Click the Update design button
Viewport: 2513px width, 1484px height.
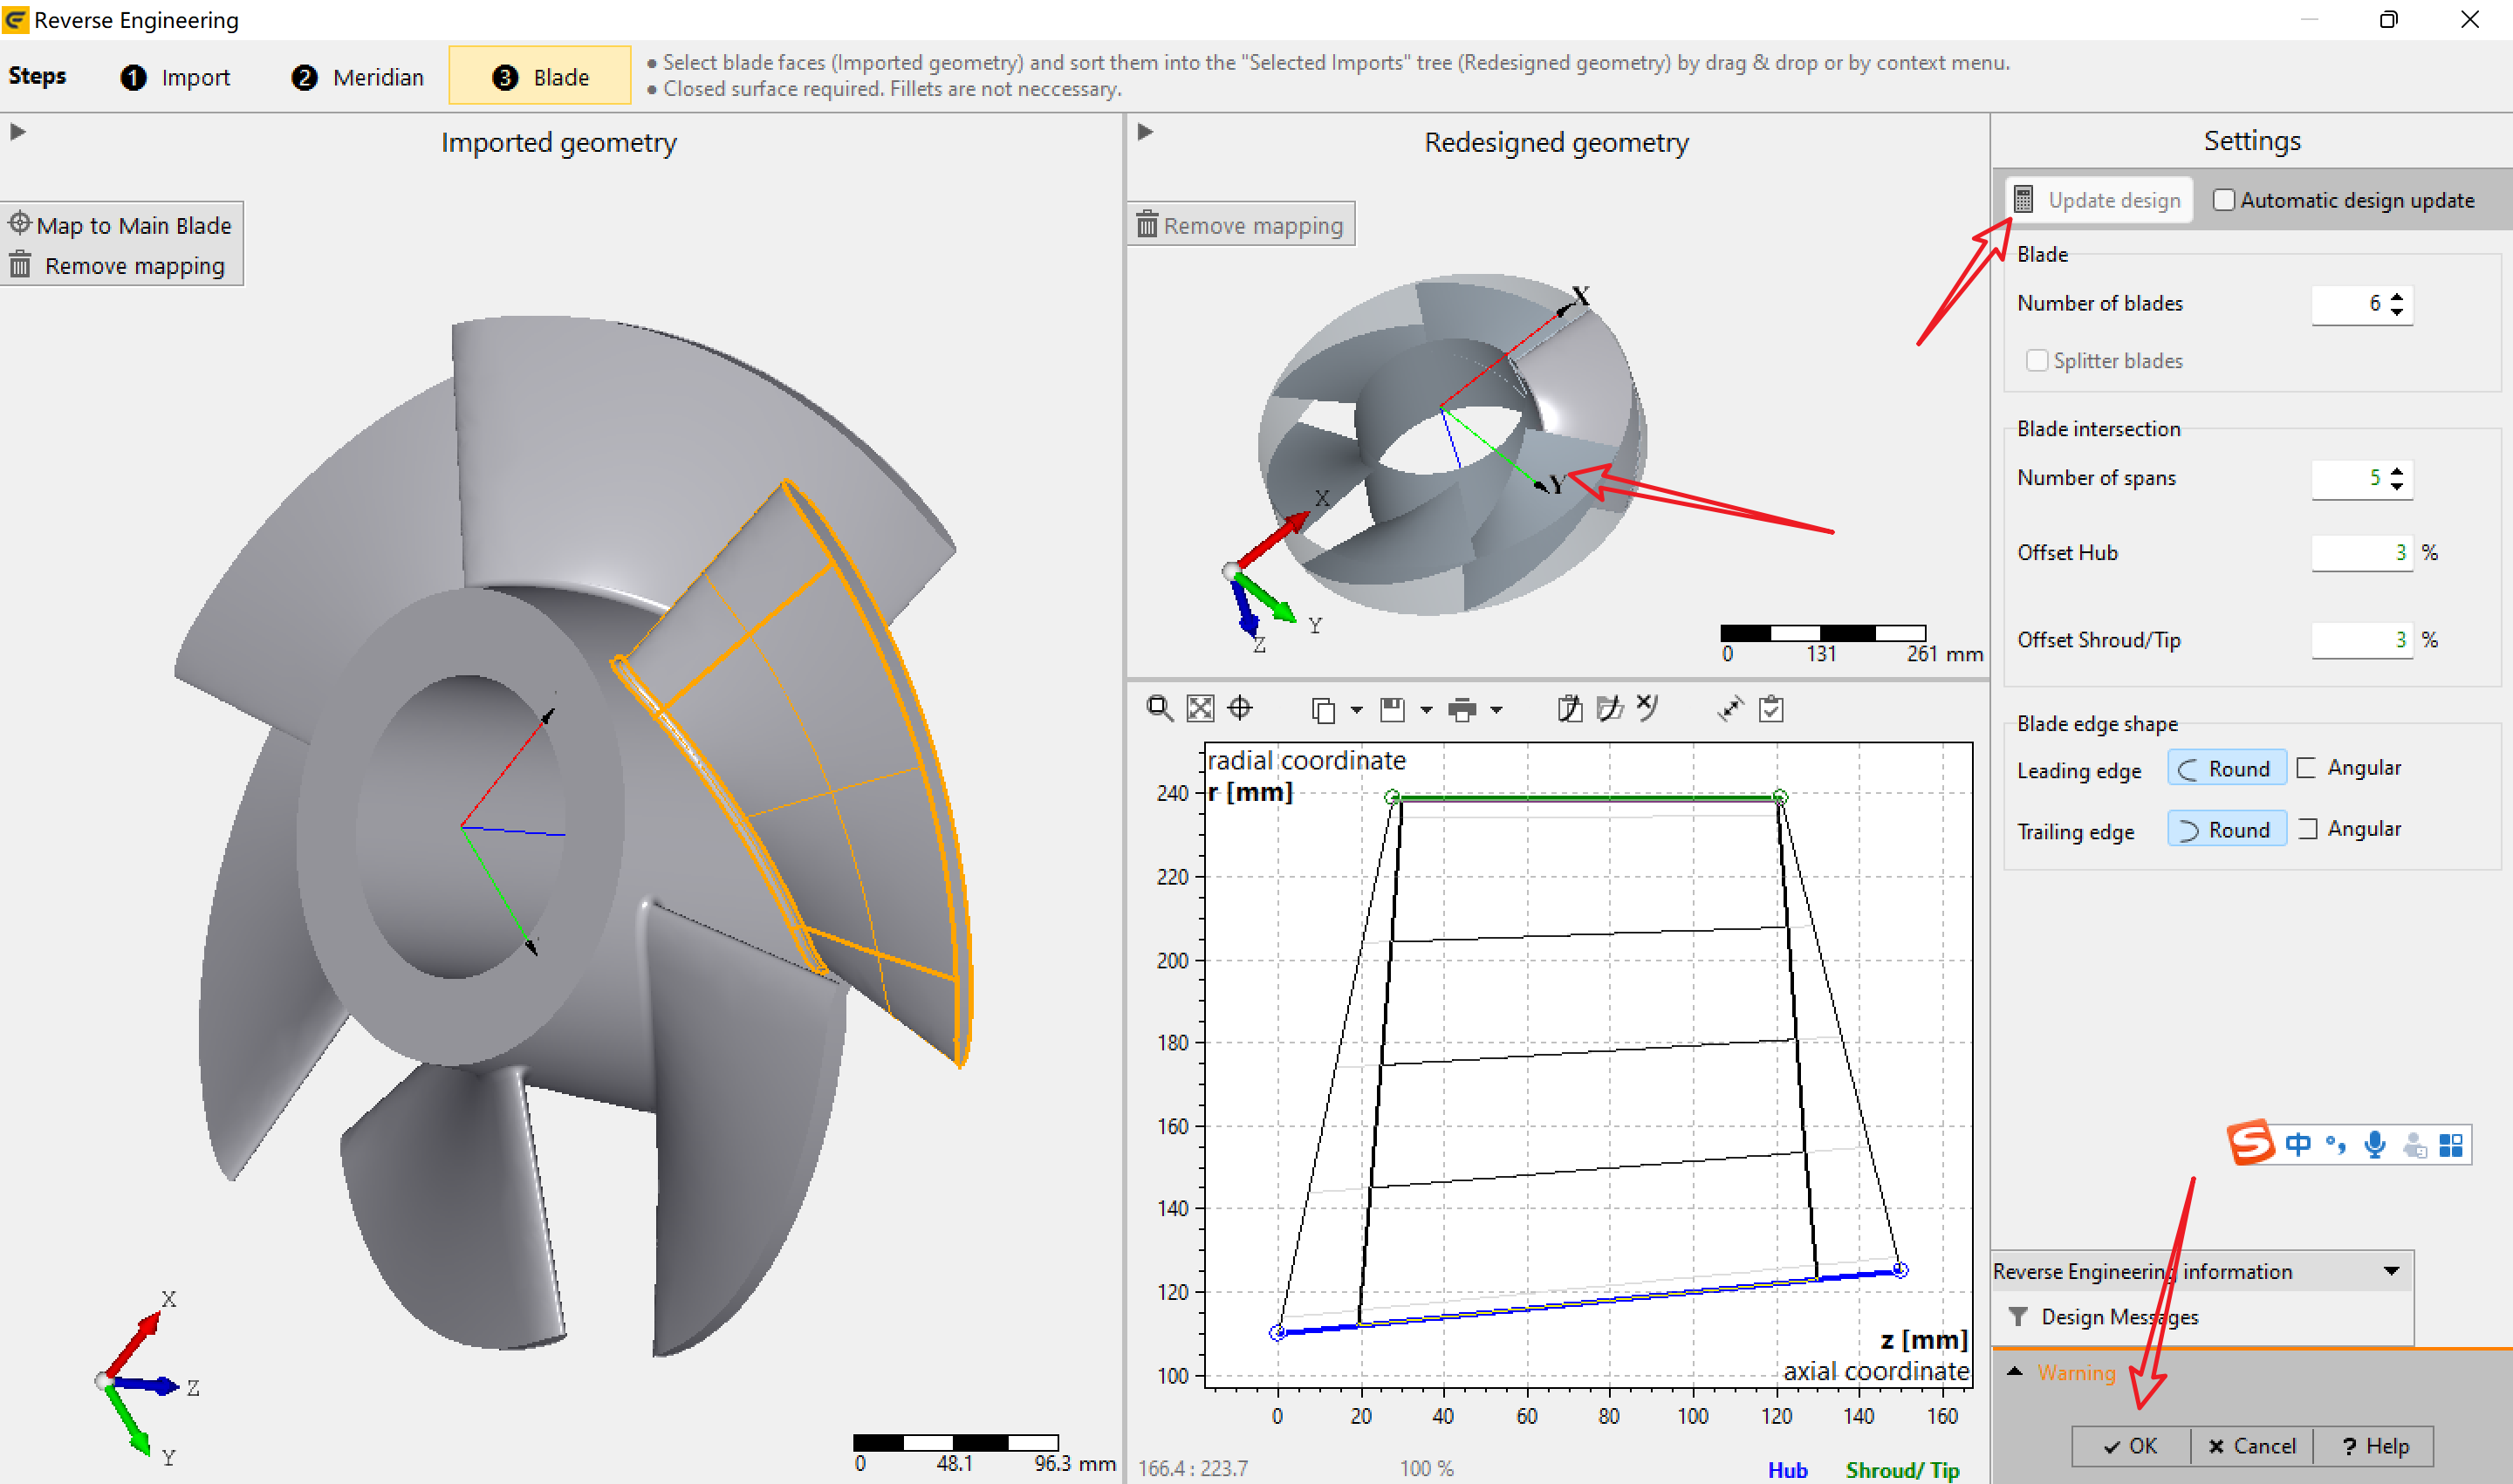point(2099,200)
